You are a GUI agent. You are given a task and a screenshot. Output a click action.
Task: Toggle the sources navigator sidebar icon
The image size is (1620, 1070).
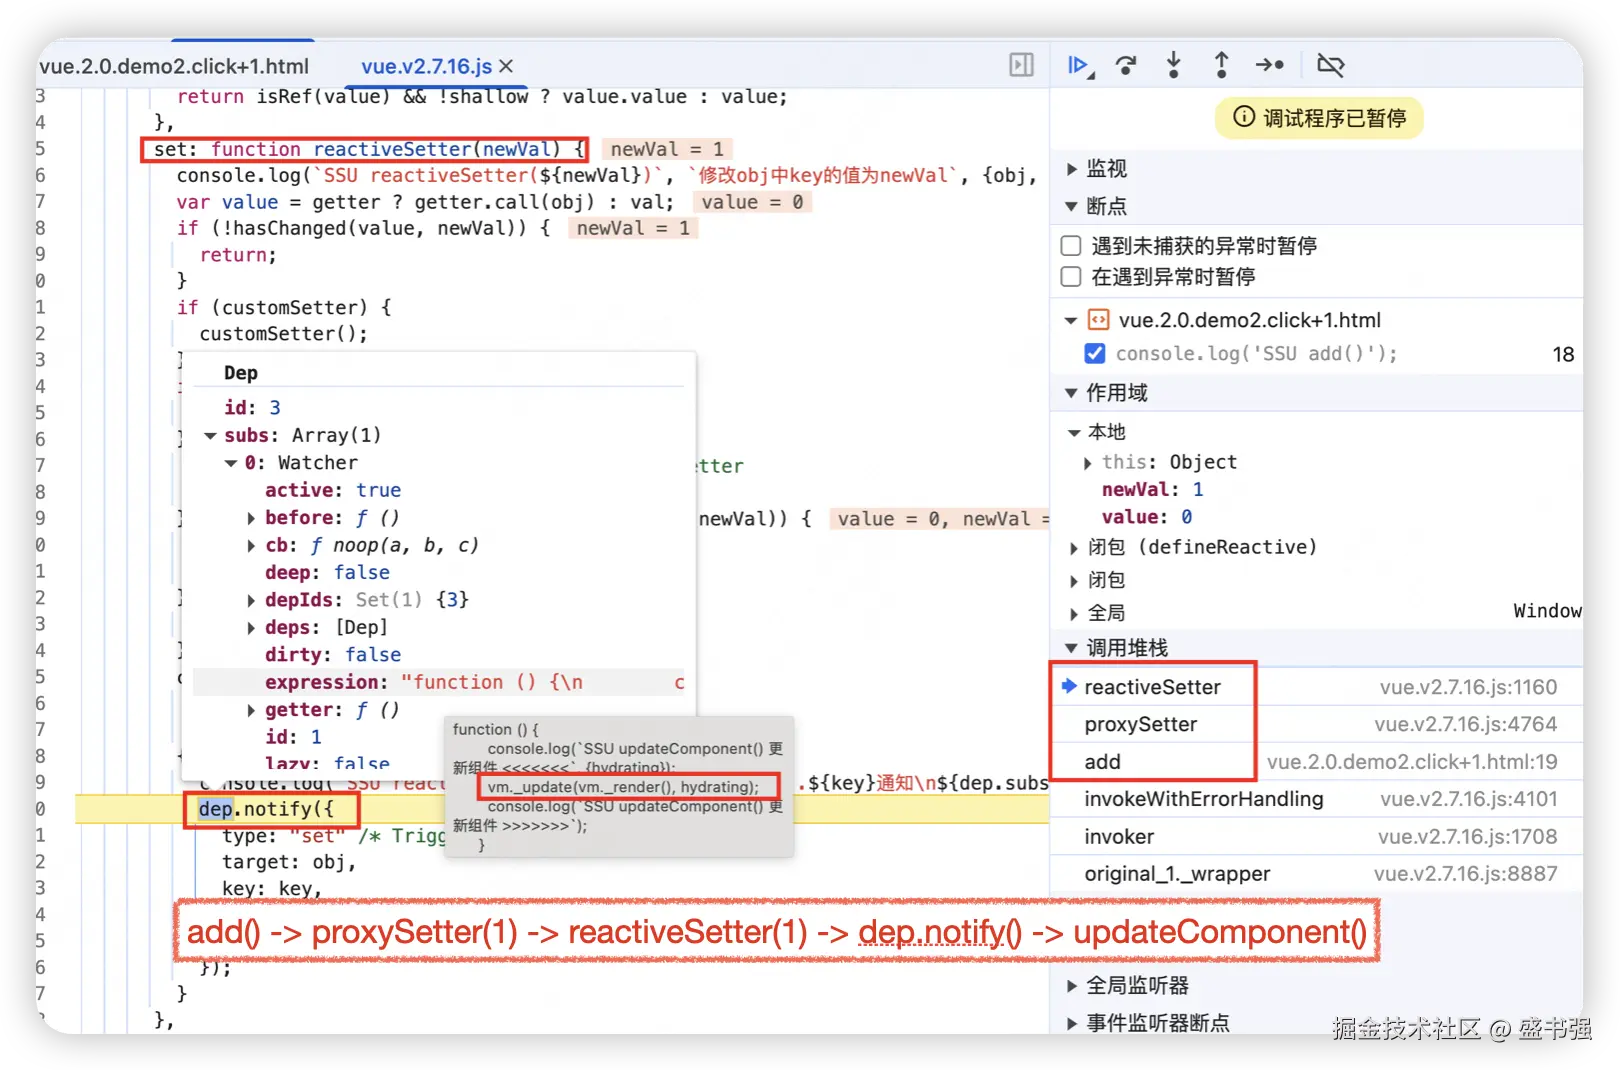[1021, 66]
